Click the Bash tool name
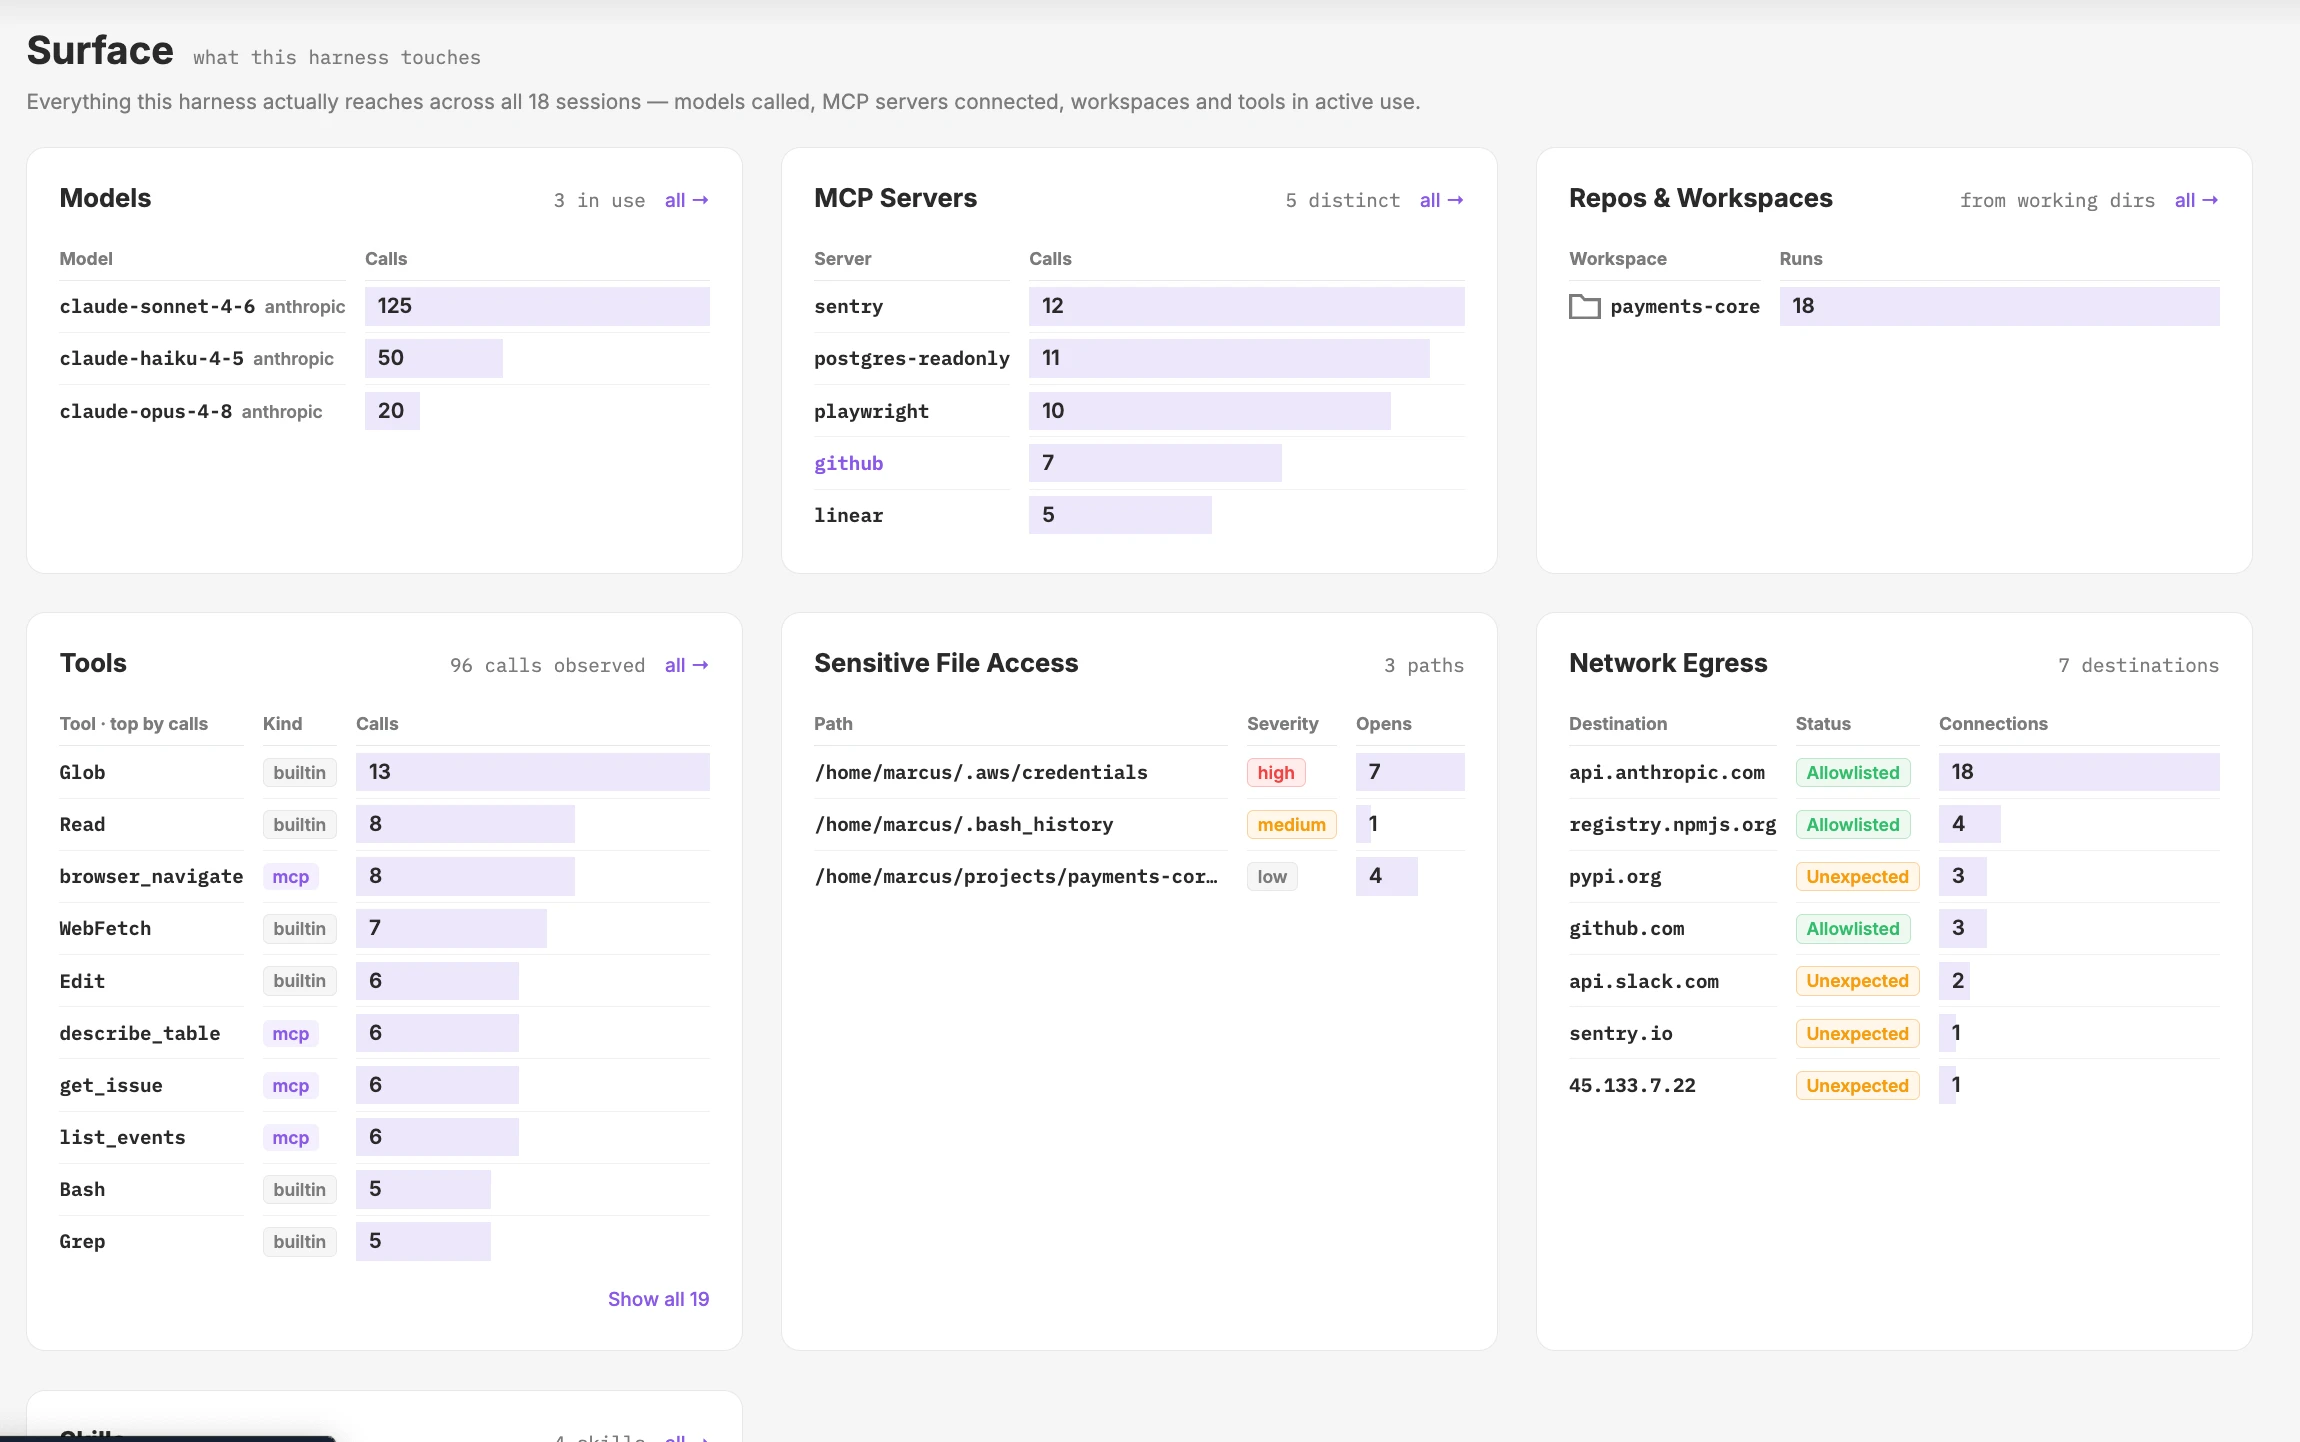The height and width of the screenshot is (1442, 2300). pos(82,1189)
